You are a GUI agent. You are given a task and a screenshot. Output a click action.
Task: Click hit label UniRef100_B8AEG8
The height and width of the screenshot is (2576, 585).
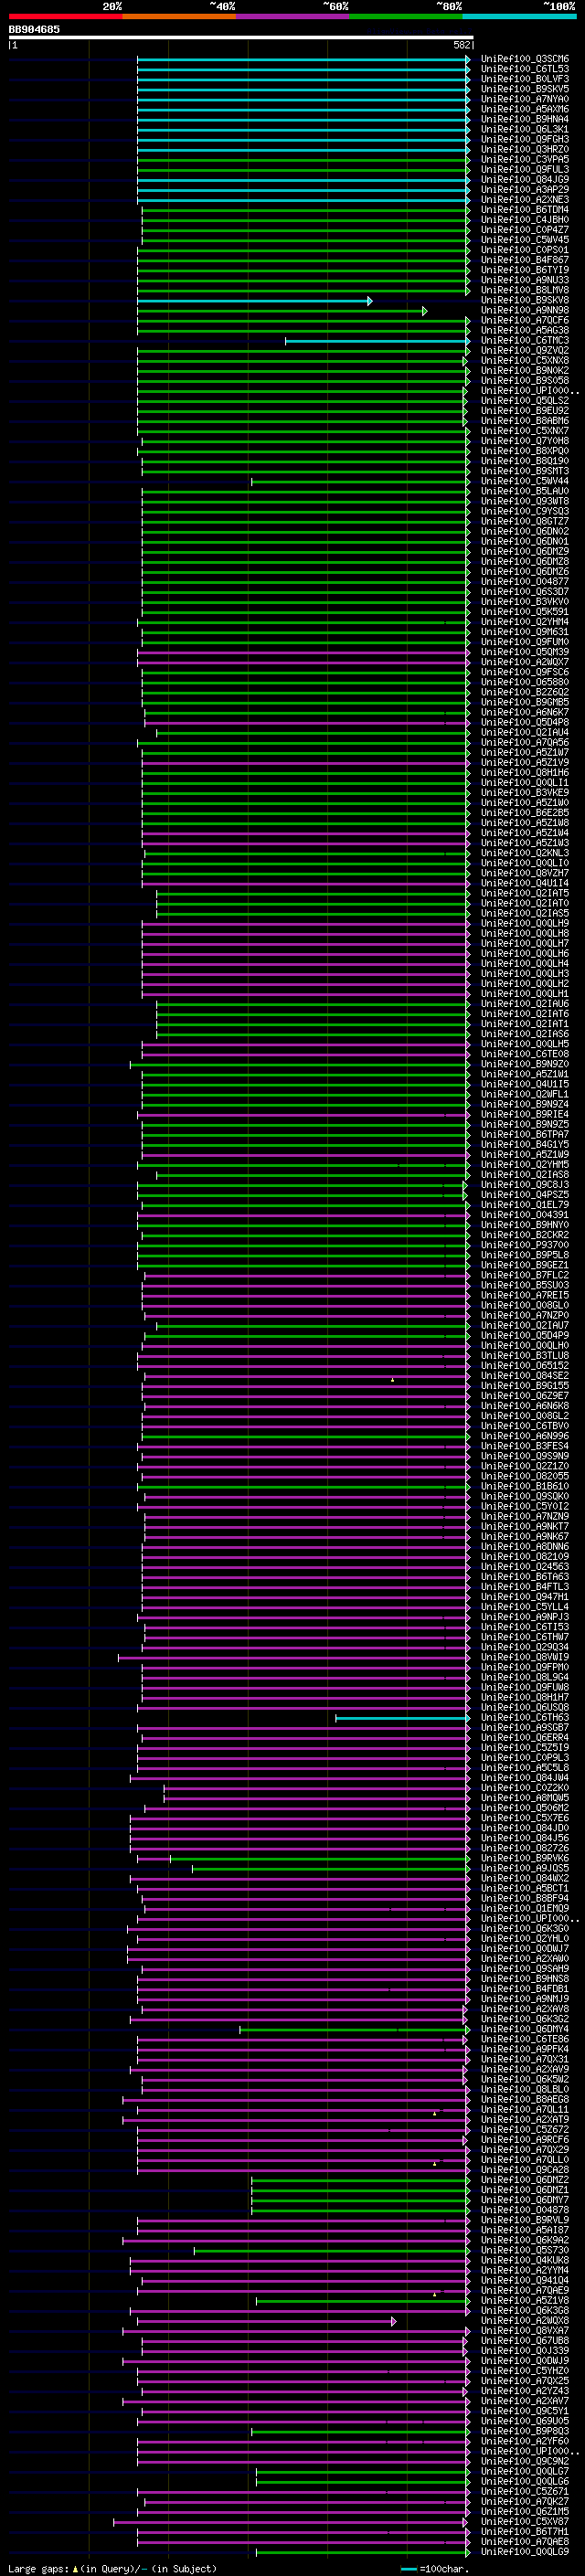525,2100
